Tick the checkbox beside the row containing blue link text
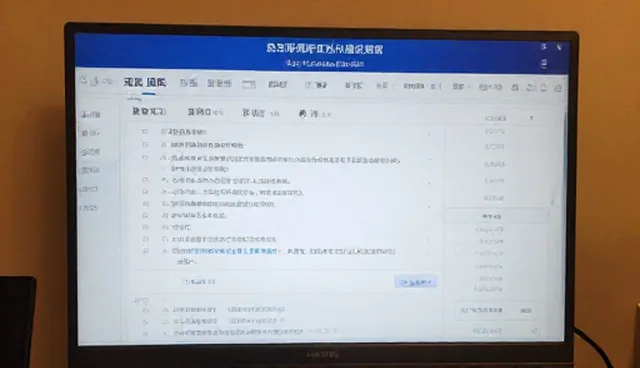 coord(145,251)
